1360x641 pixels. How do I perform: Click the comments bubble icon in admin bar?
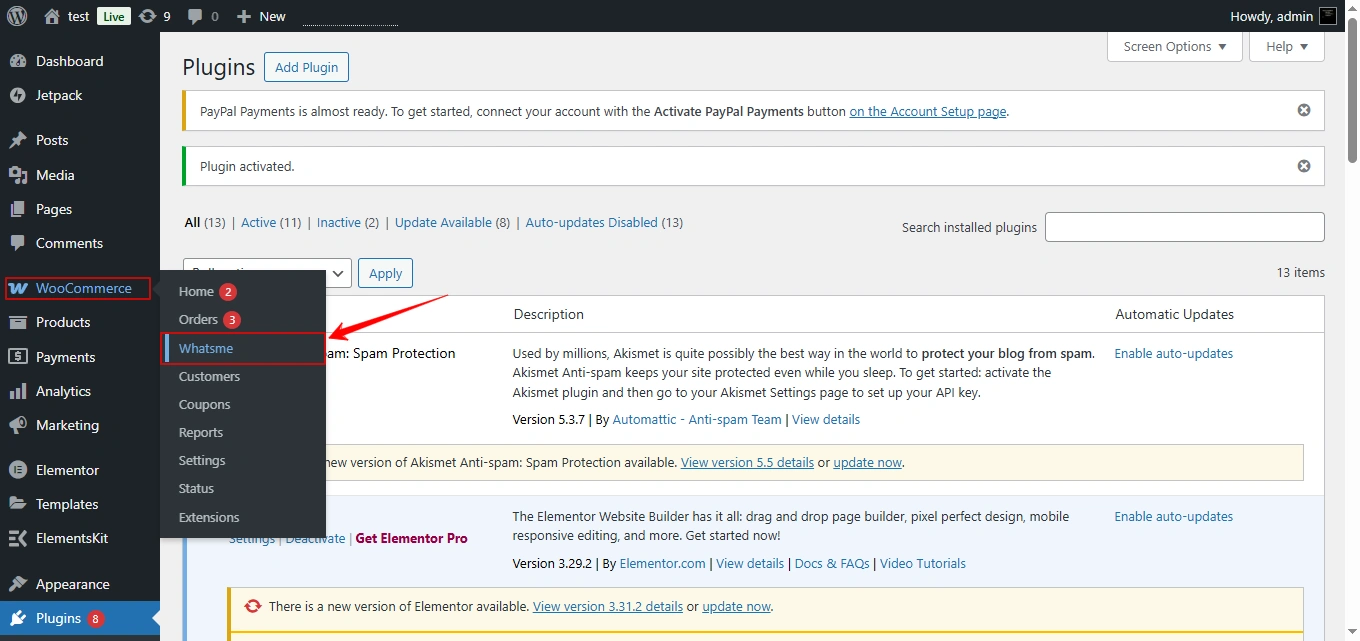[x=196, y=16]
